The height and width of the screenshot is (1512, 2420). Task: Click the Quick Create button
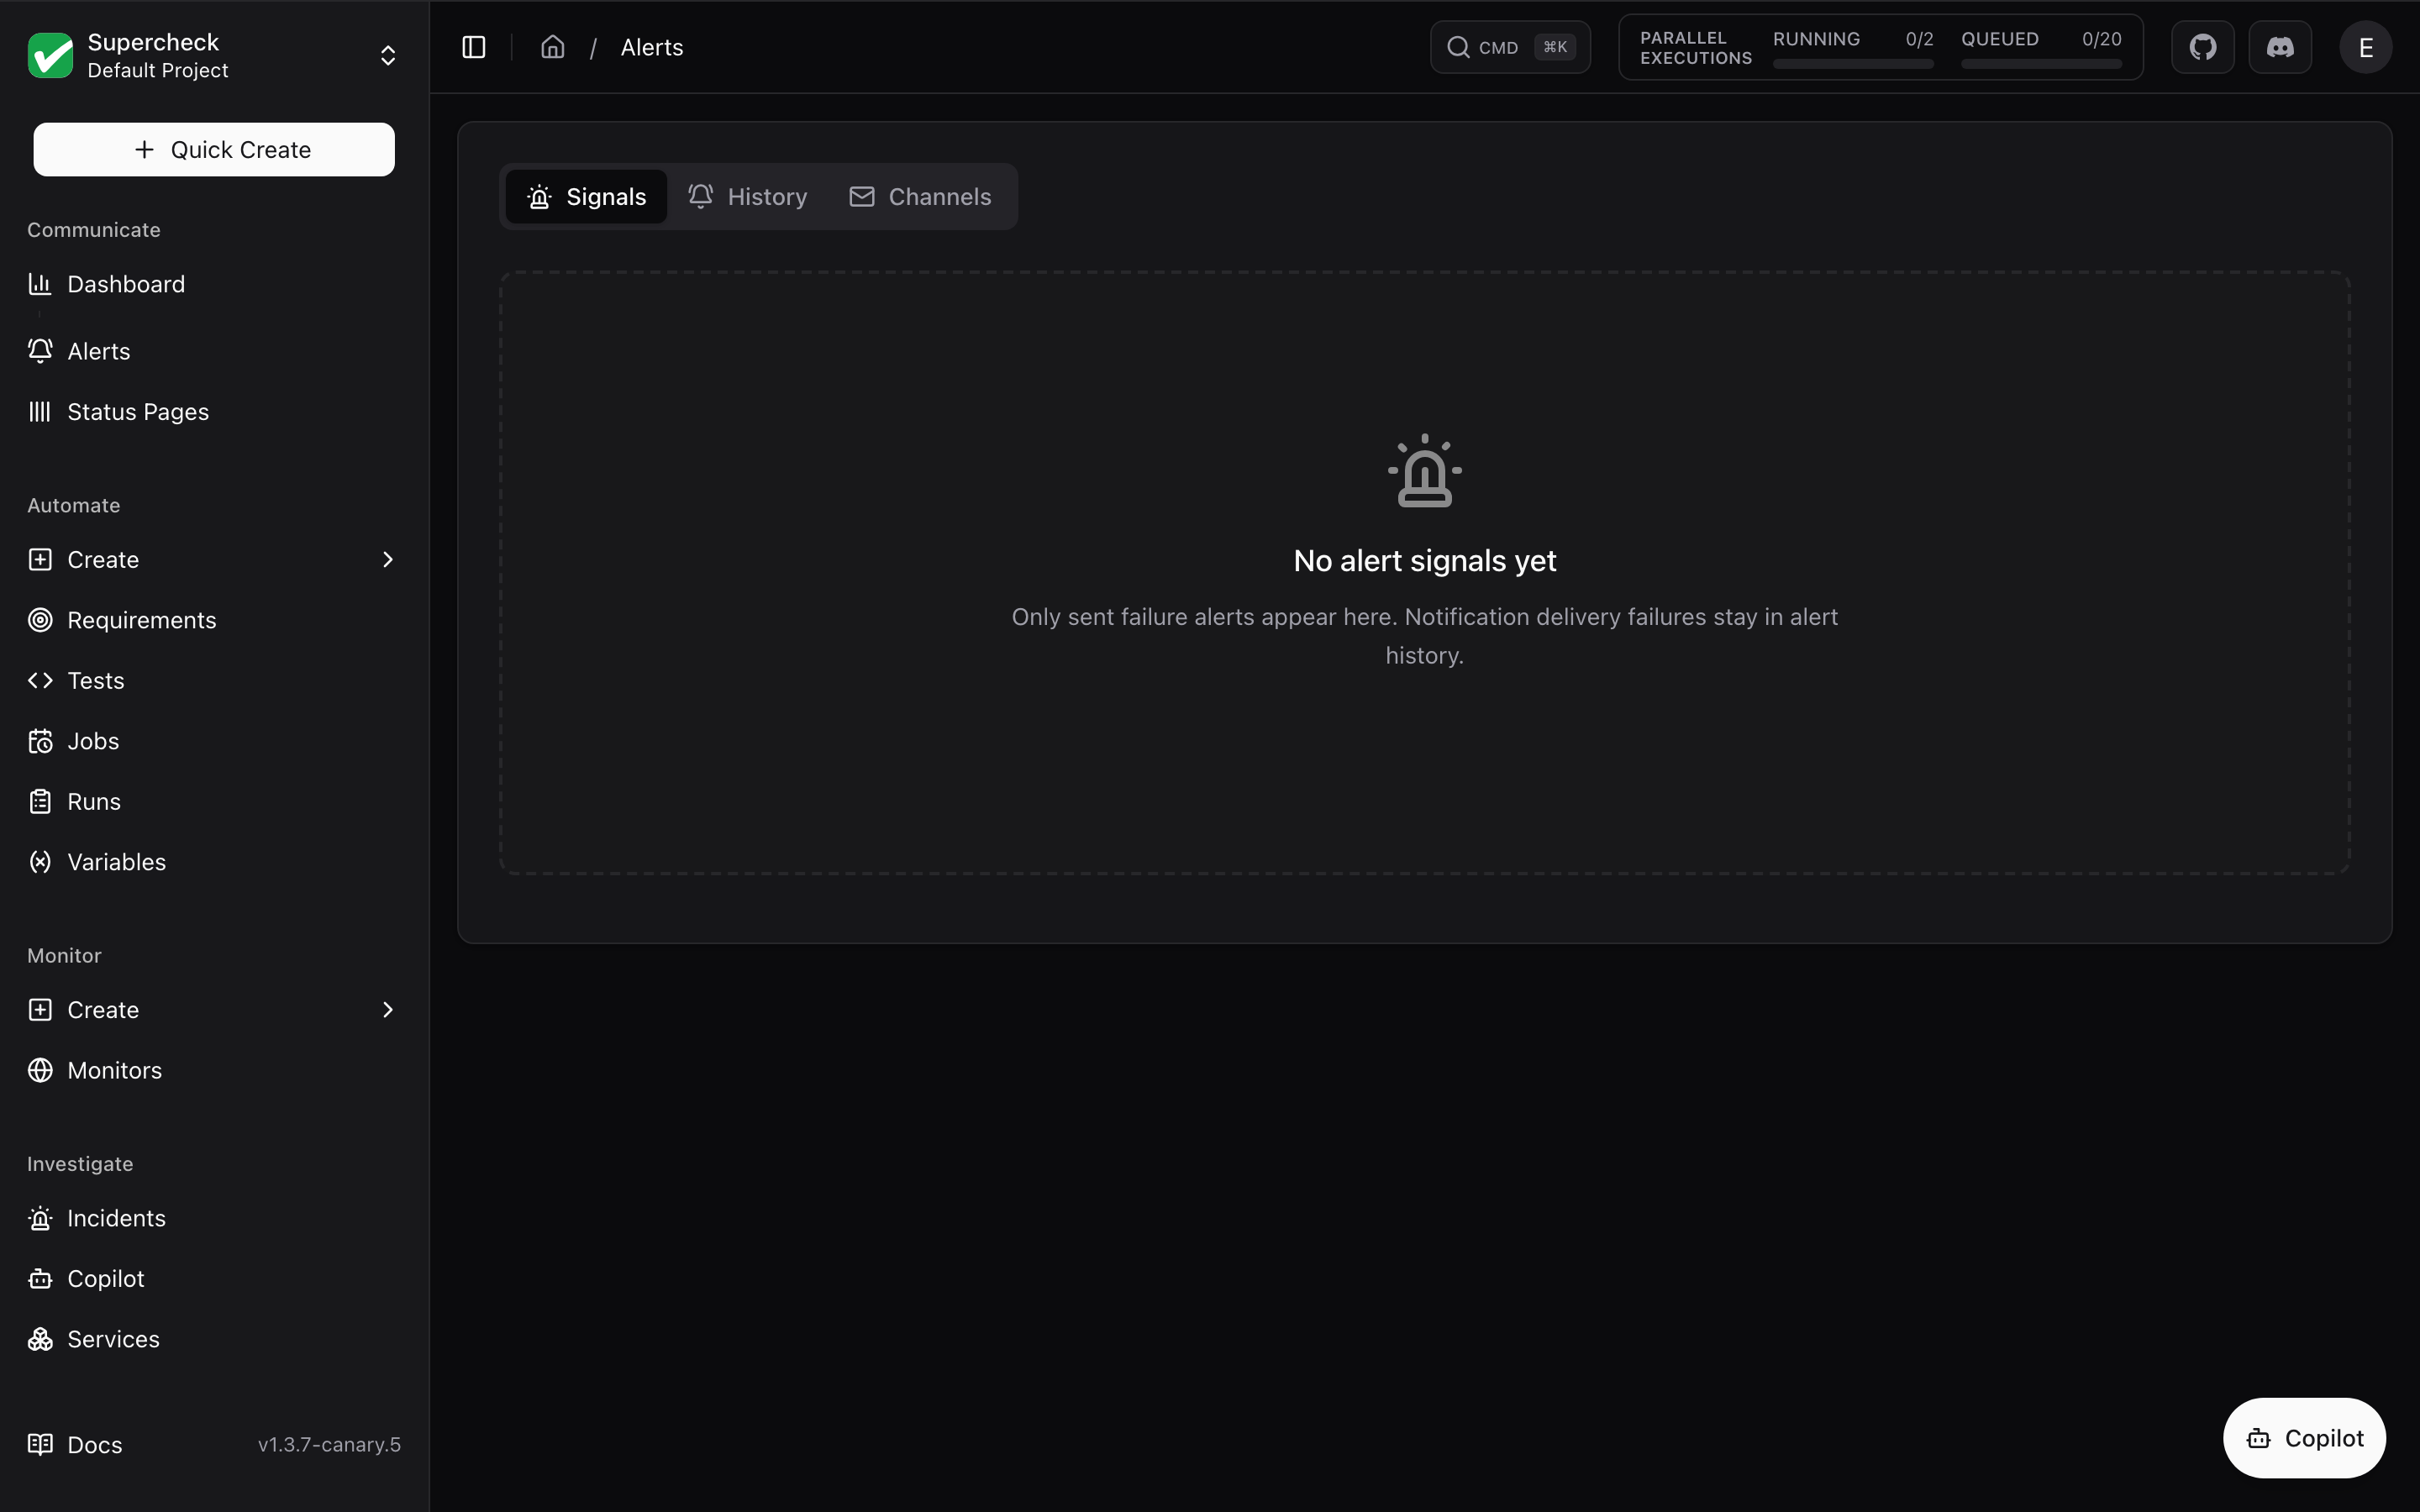(214, 150)
